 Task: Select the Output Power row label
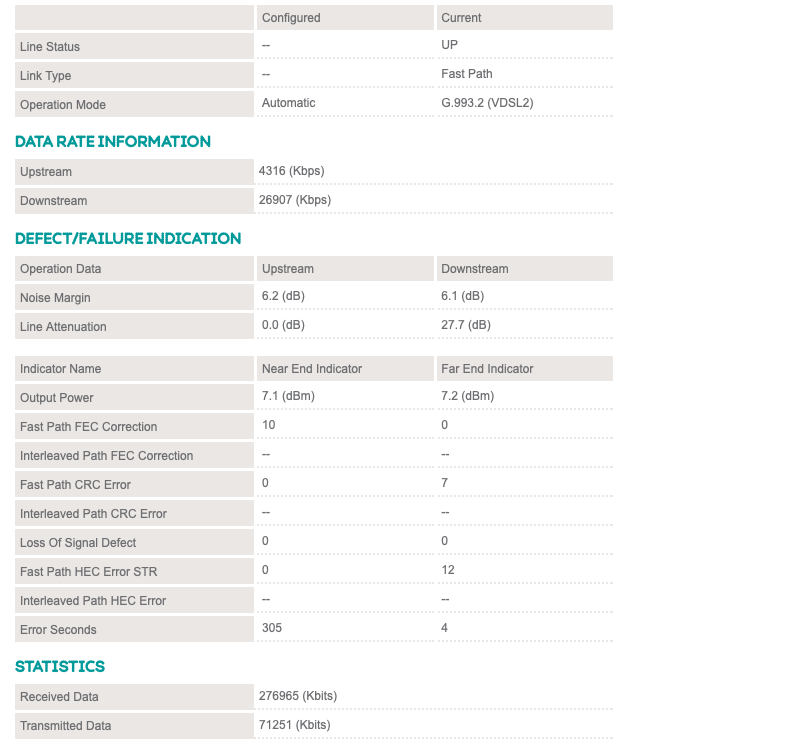tap(57, 398)
